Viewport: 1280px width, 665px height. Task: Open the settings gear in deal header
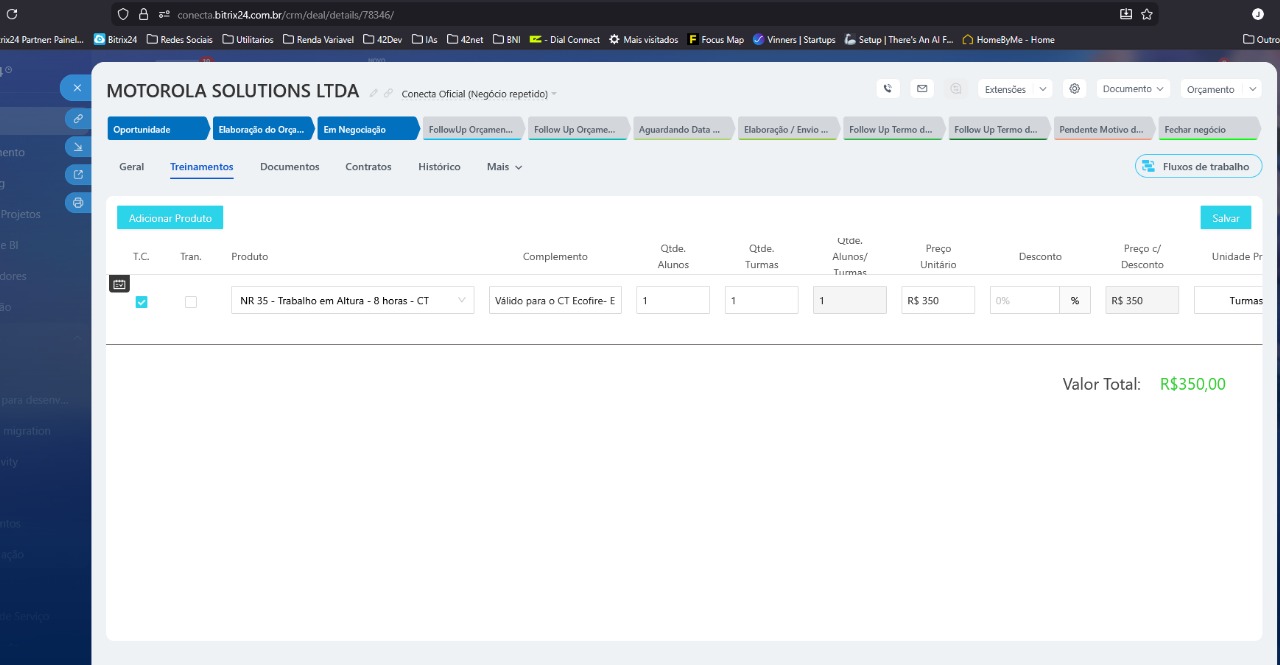pos(1074,89)
